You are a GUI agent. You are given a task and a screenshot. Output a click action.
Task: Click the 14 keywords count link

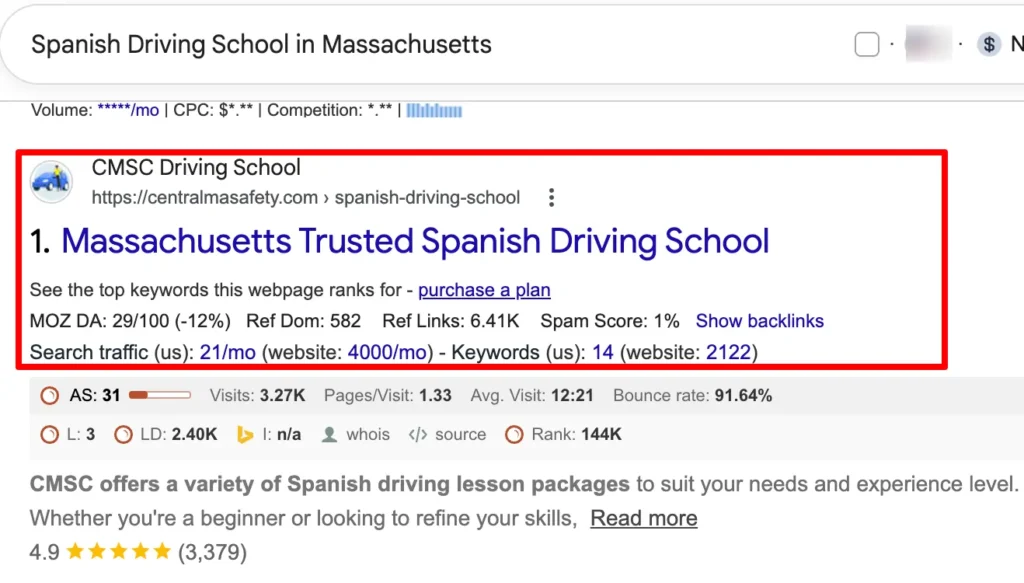603,353
